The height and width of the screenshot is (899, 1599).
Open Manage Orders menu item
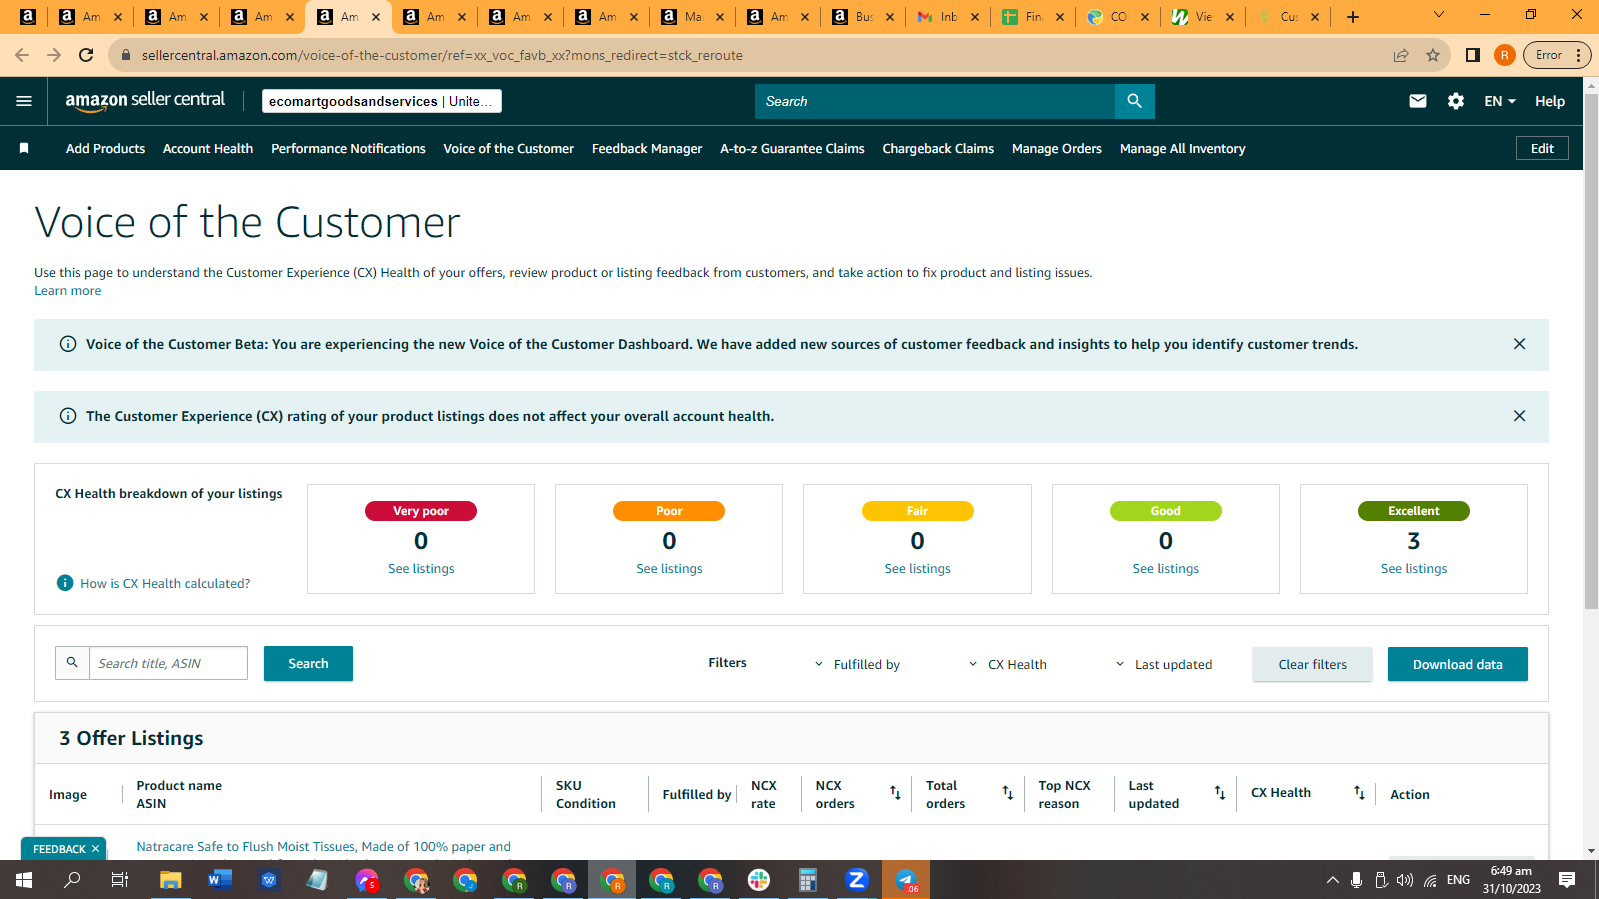pyautogui.click(x=1057, y=148)
